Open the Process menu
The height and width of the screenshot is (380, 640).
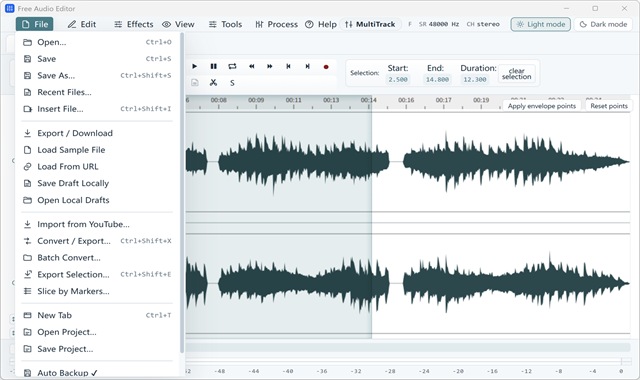click(276, 24)
